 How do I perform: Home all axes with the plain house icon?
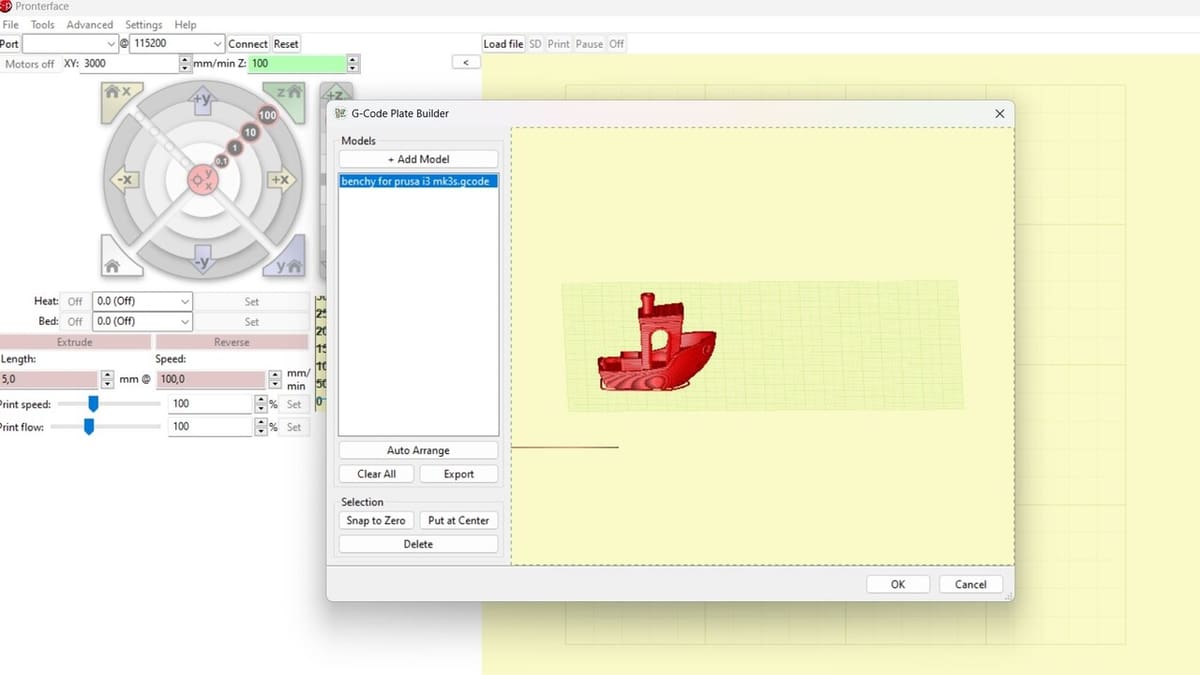tap(118, 262)
